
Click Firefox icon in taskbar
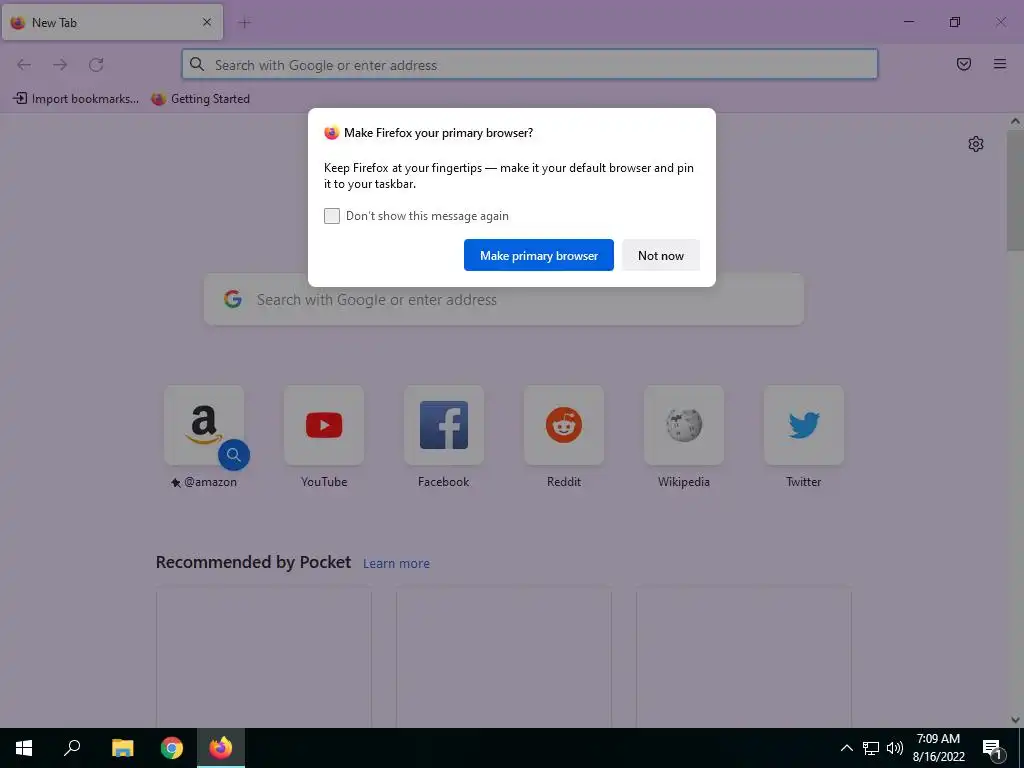click(221, 748)
